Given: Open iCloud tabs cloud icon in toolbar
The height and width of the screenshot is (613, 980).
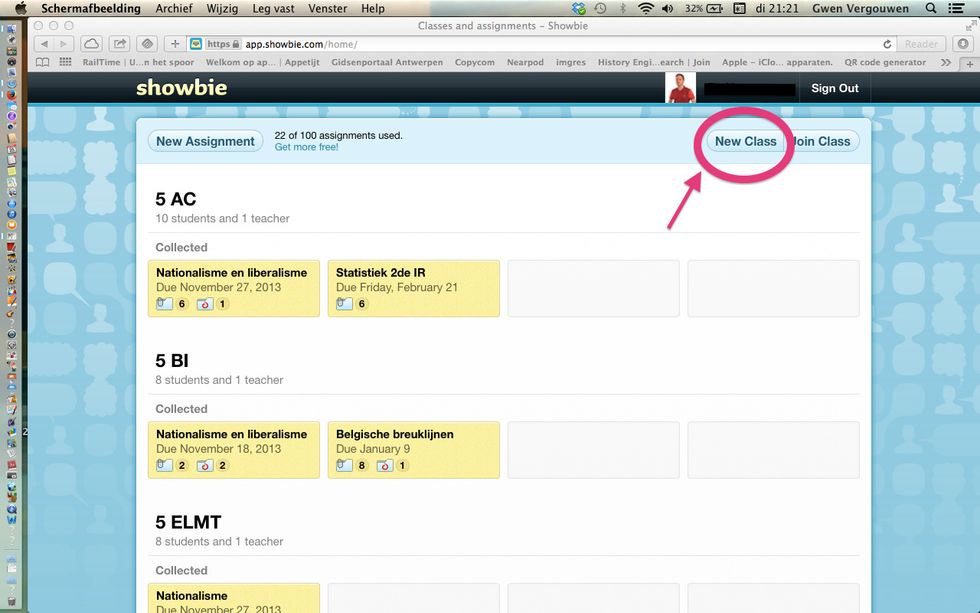Looking at the screenshot, I should pyautogui.click(x=91, y=44).
